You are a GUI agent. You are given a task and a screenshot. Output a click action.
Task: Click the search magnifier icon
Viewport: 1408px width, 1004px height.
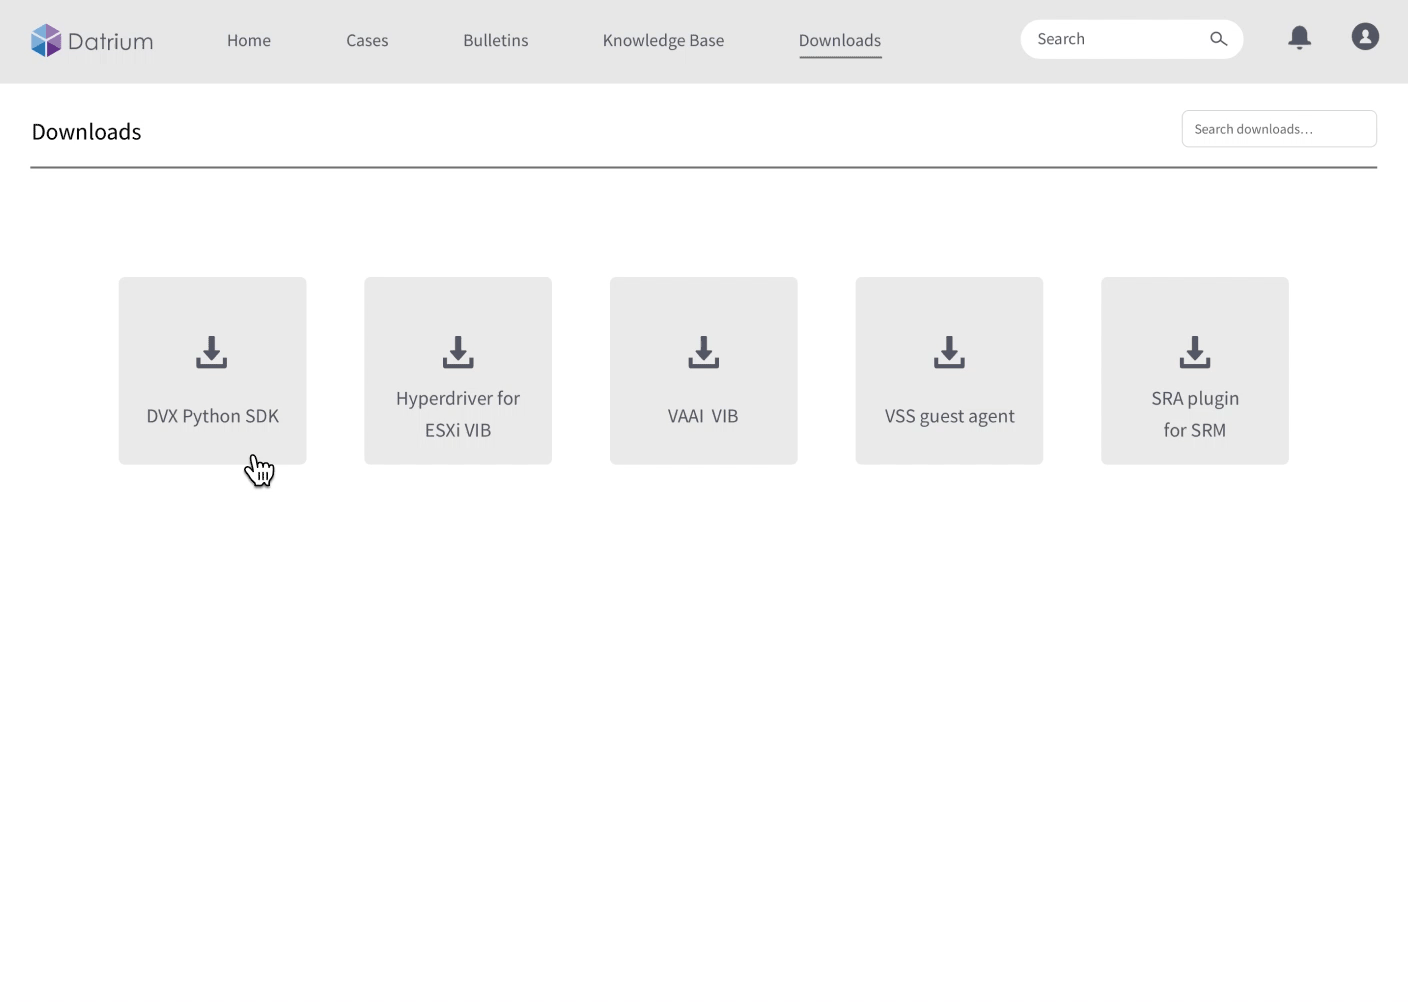1218,39
